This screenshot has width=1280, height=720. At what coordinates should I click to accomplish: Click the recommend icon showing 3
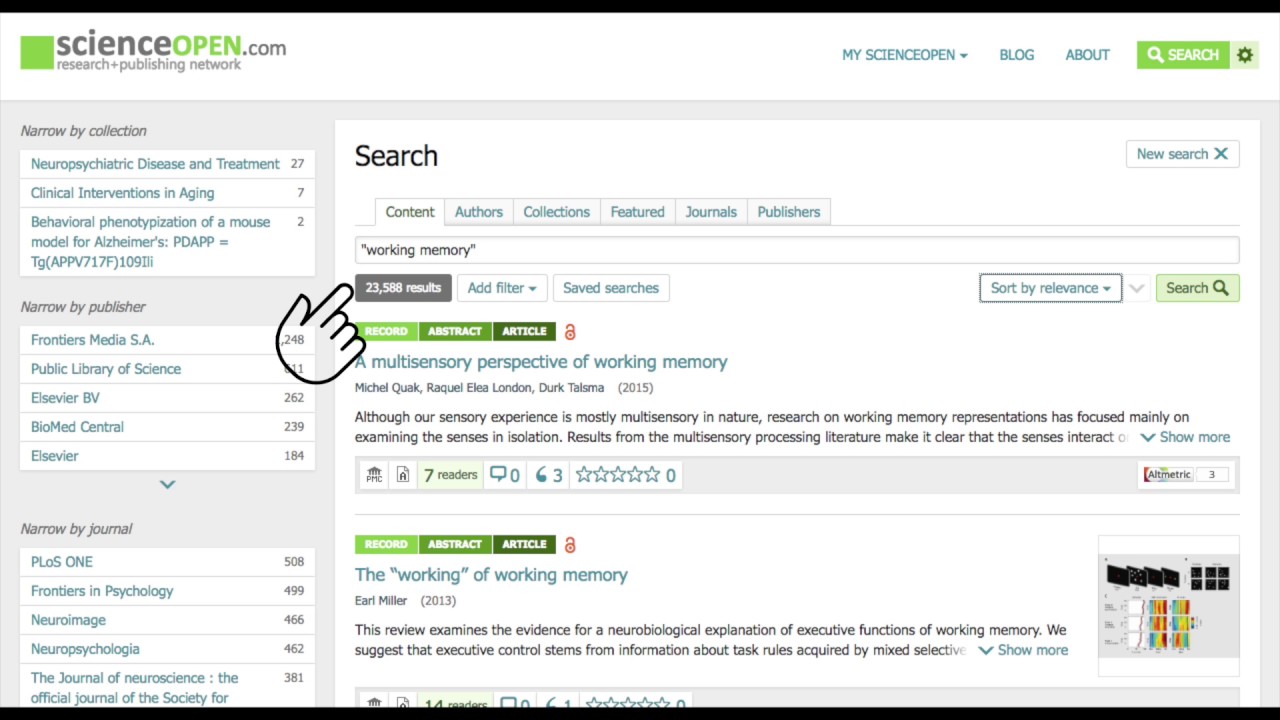548,475
